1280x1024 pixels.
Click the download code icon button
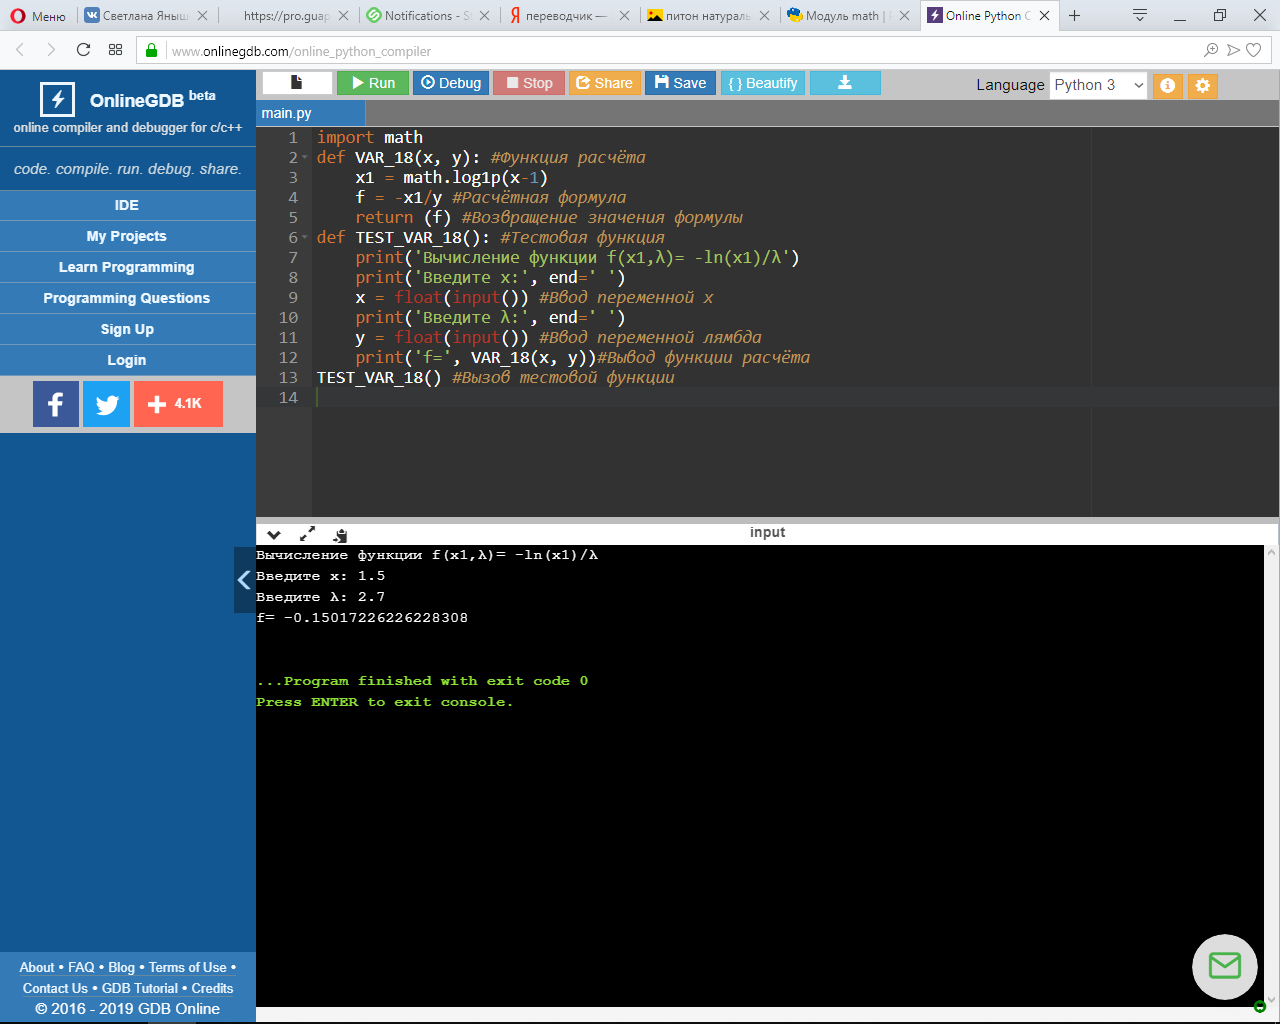tap(845, 83)
